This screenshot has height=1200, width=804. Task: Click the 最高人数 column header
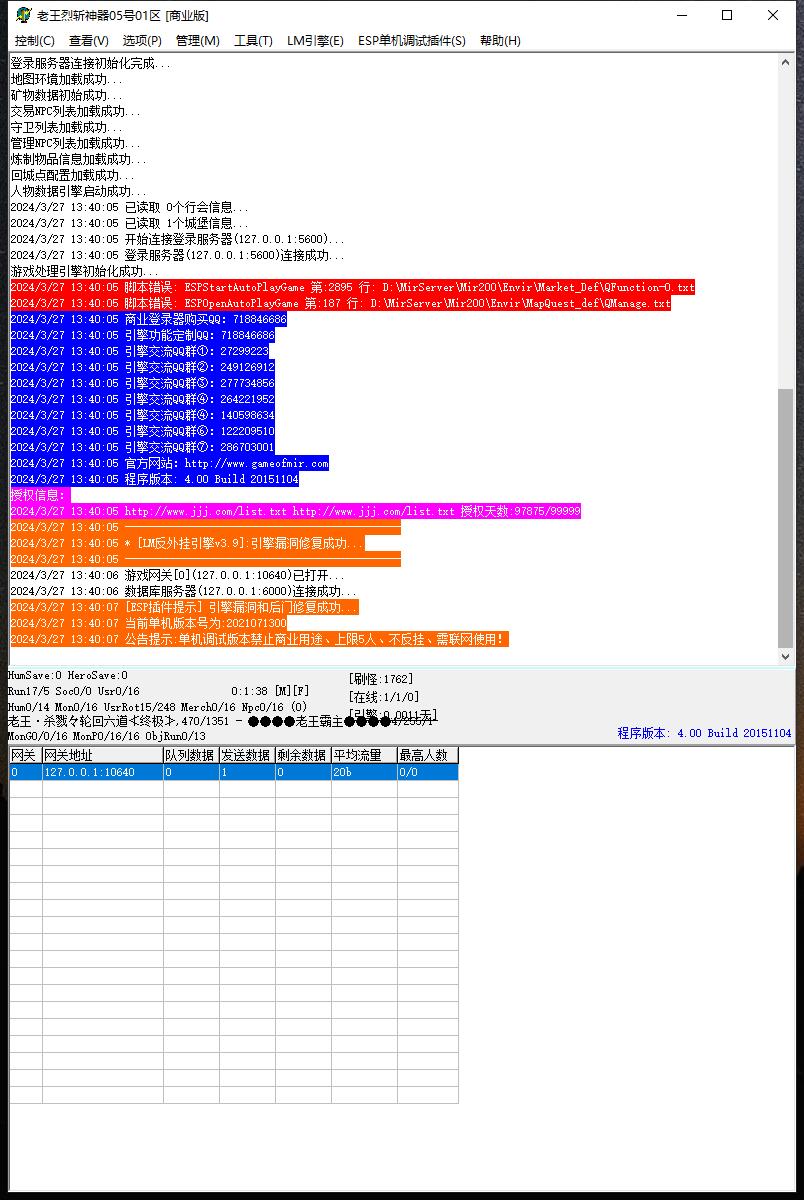point(428,755)
